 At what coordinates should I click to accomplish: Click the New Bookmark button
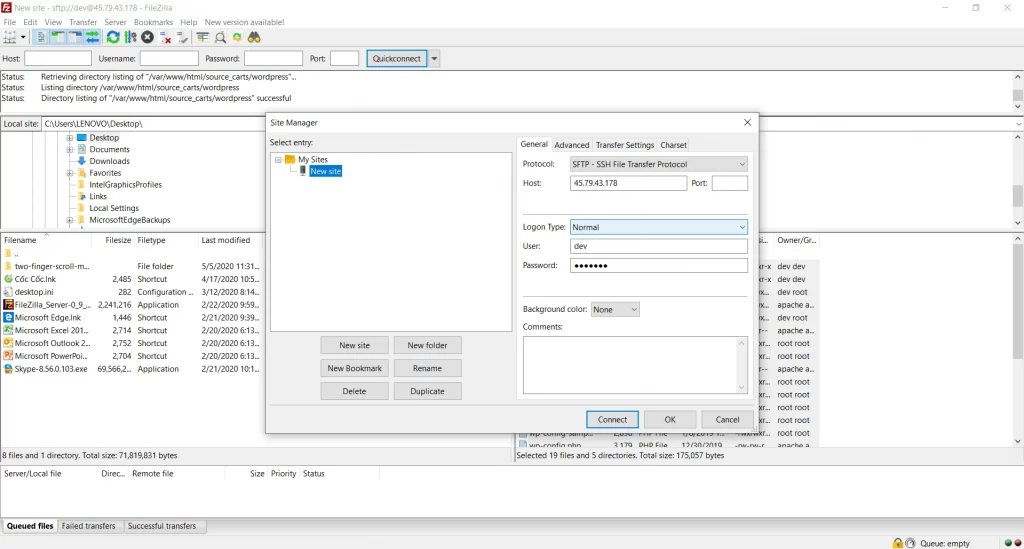pos(355,368)
